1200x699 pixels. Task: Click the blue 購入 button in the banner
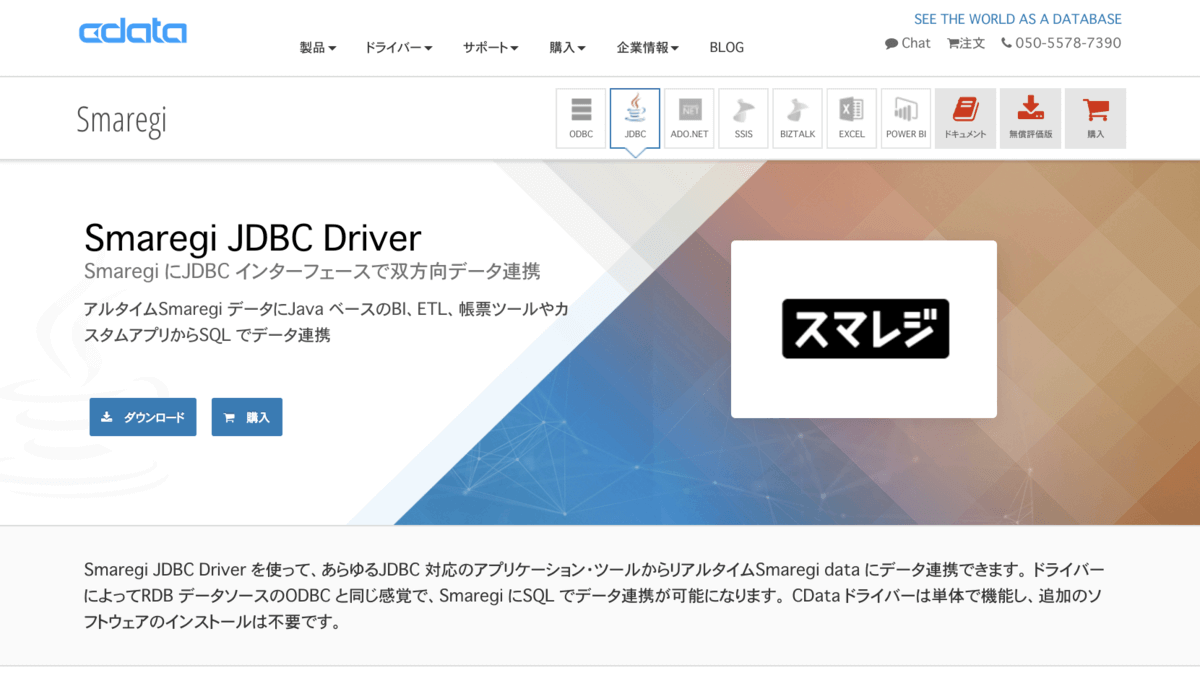(x=247, y=417)
